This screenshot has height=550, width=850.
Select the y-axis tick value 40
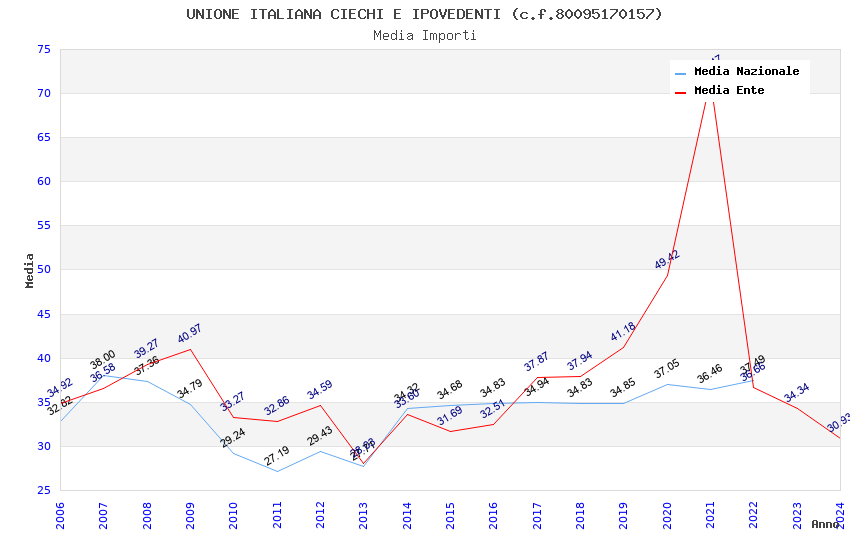44,358
